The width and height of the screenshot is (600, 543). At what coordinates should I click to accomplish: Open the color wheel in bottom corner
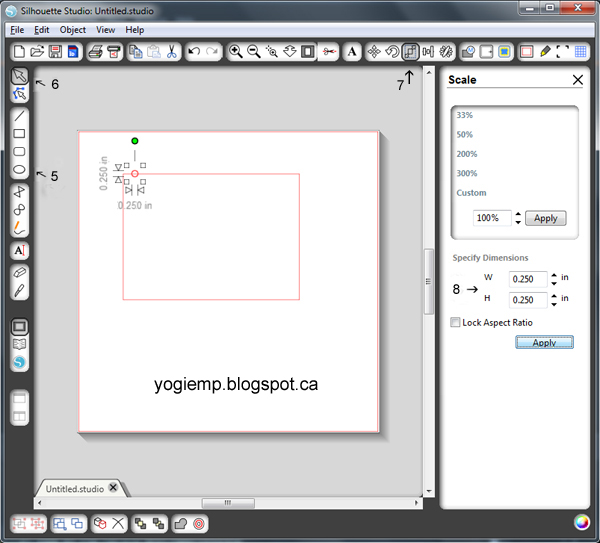pyautogui.click(x=581, y=522)
